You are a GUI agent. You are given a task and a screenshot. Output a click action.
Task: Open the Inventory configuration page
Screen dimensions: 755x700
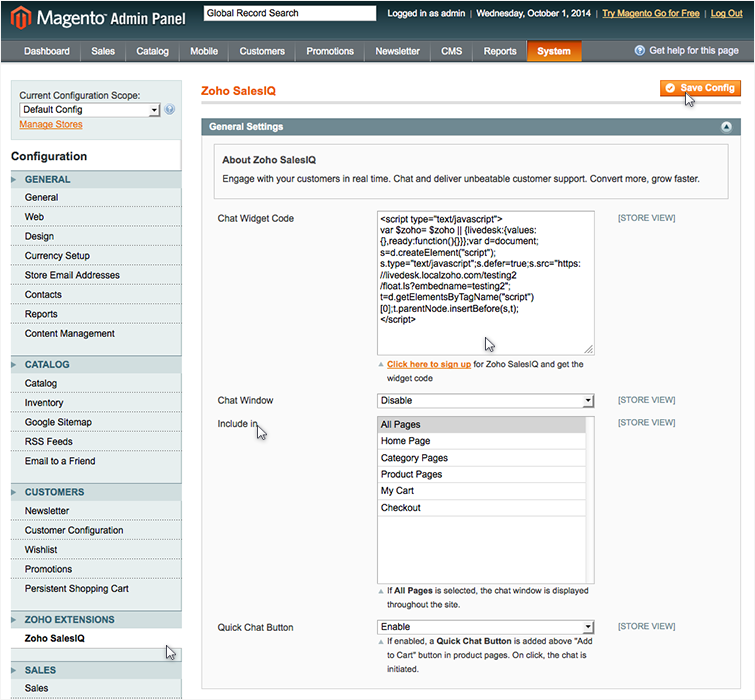pos(96,402)
